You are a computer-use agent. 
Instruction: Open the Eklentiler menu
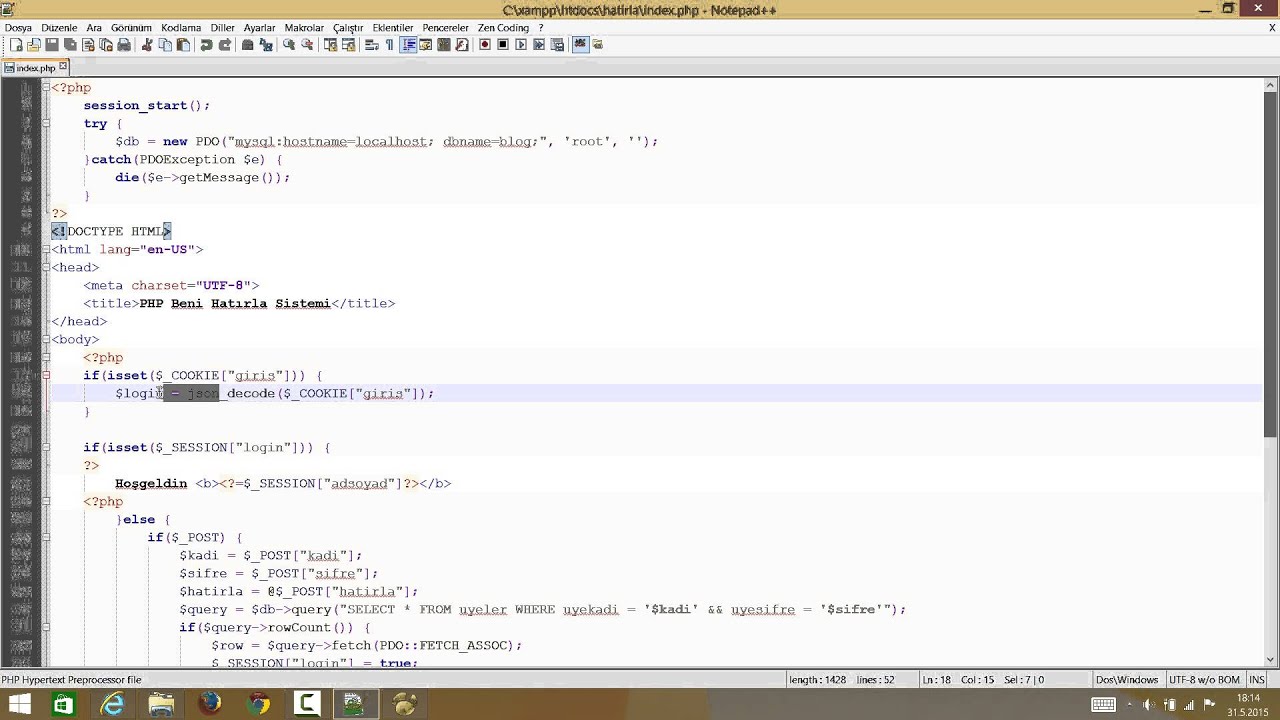tap(393, 28)
